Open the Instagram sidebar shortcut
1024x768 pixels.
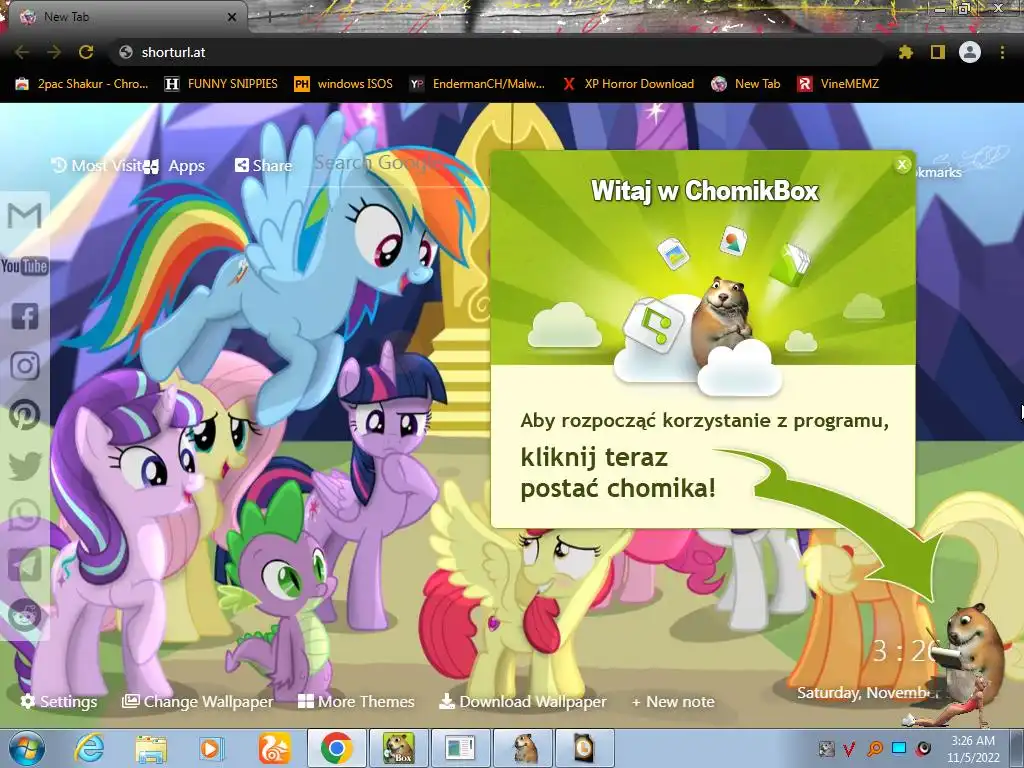point(25,366)
